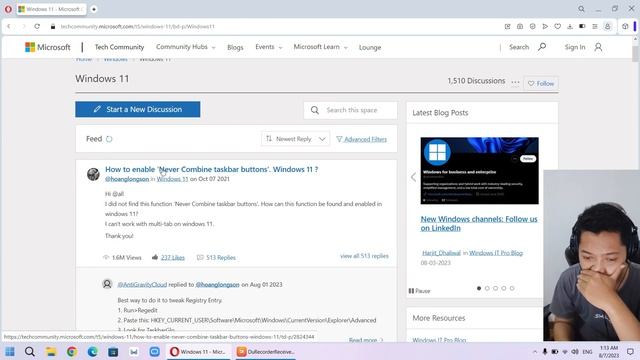Open Windows IT Pro Blog link under post
The image size is (640, 360).
point(496,253)
